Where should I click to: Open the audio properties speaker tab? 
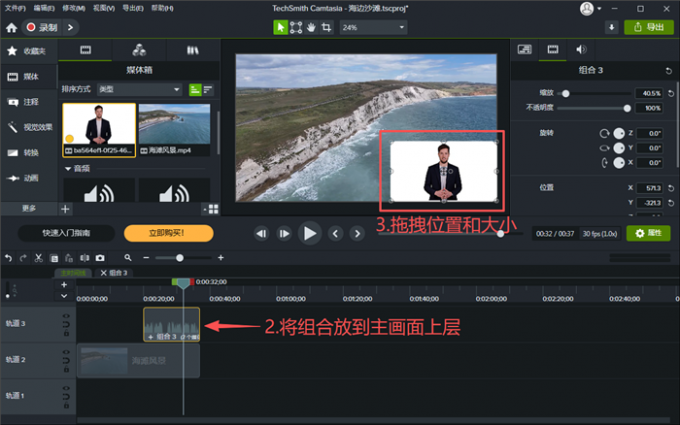click(581, 49)
